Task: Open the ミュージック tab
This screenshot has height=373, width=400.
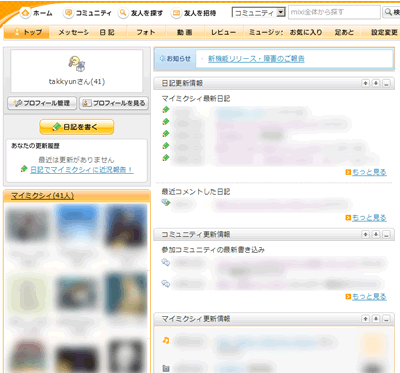Action: (266, 32)
